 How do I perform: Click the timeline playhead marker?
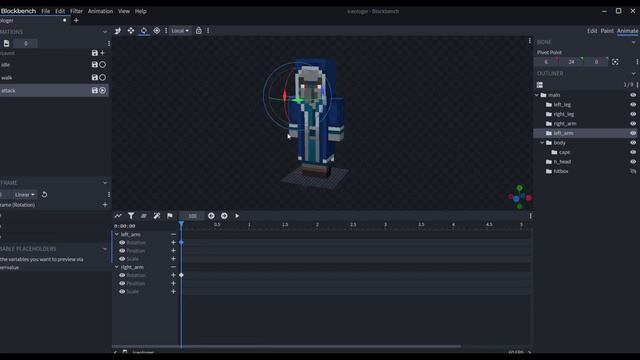[x=181, y=224]
